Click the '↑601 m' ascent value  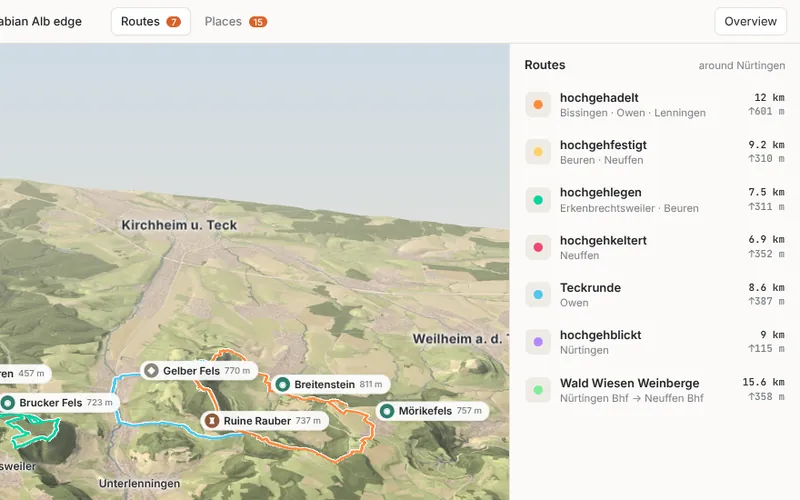pos(766,111)
